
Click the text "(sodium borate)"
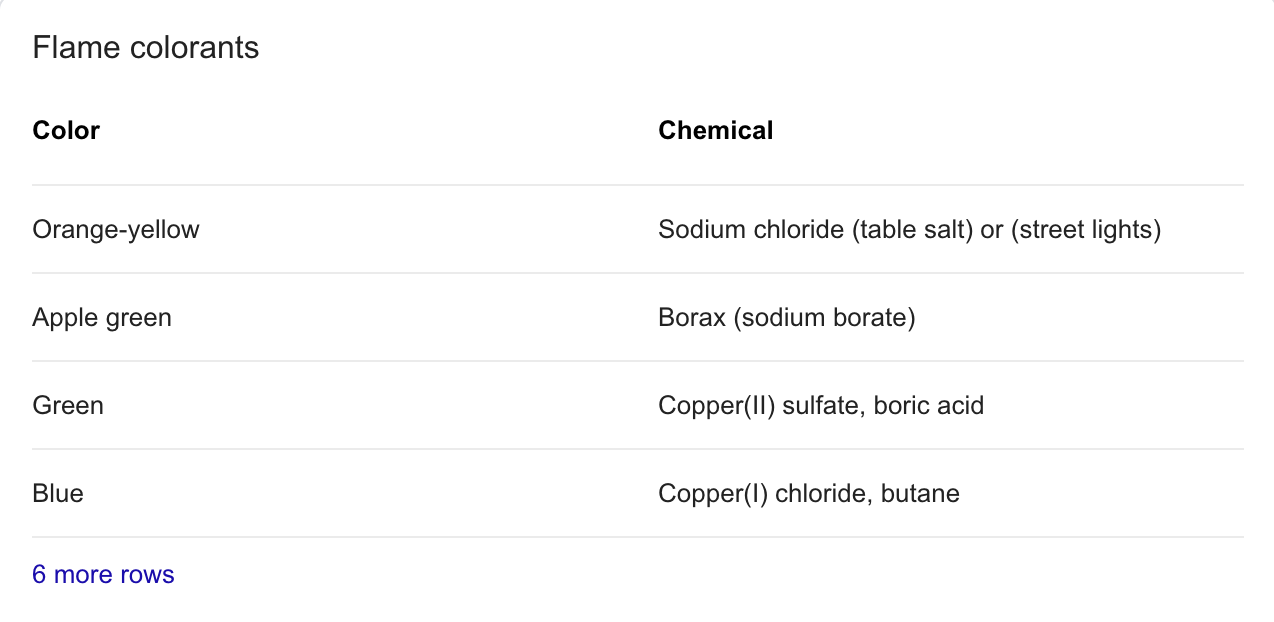827,318
